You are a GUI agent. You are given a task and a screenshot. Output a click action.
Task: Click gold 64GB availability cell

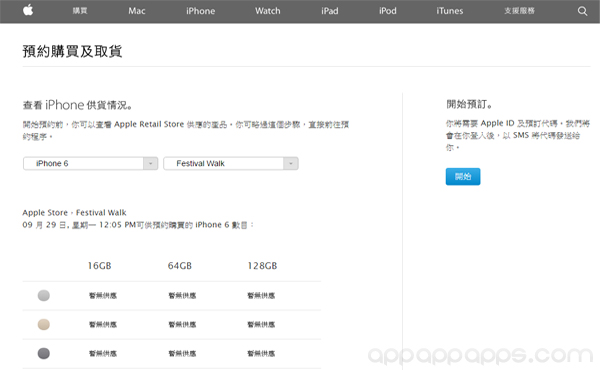click(182, 324)
